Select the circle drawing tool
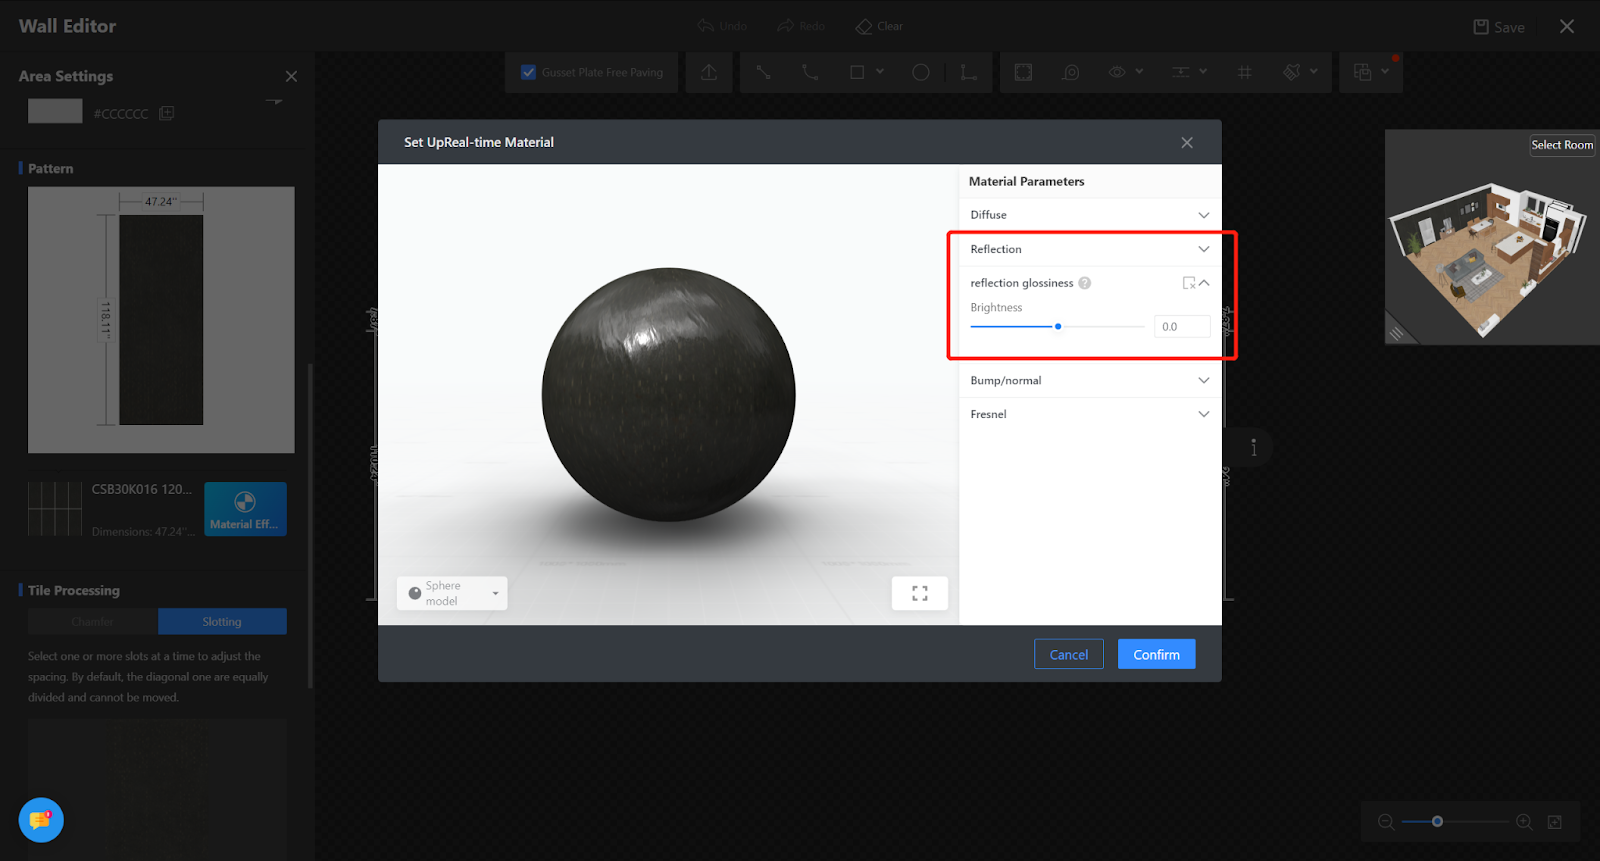The image size is (1600, 861). pos(921,72)
